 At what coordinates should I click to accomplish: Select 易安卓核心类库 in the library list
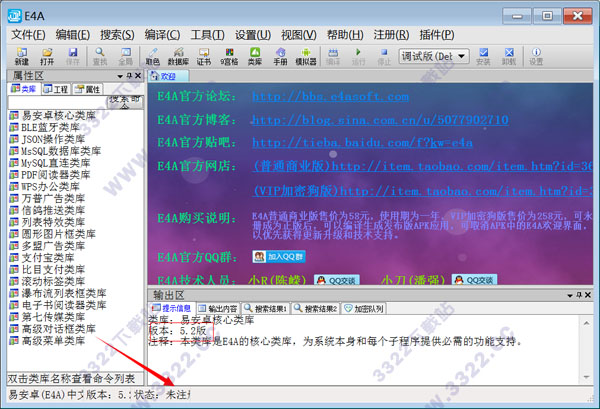point(52,115)
